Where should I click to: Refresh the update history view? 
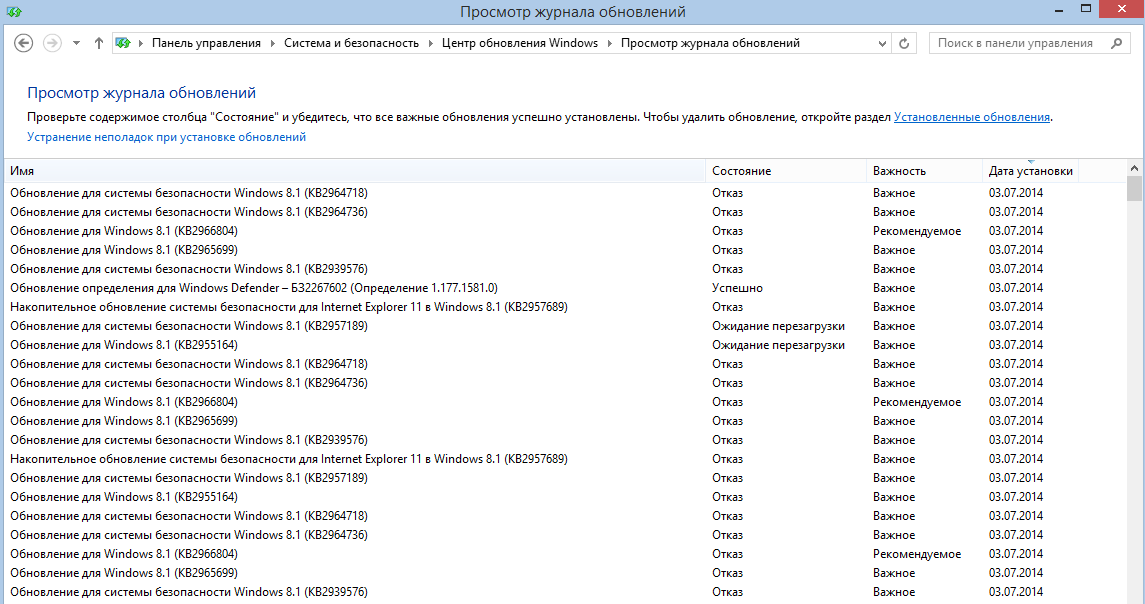point(904,44)
